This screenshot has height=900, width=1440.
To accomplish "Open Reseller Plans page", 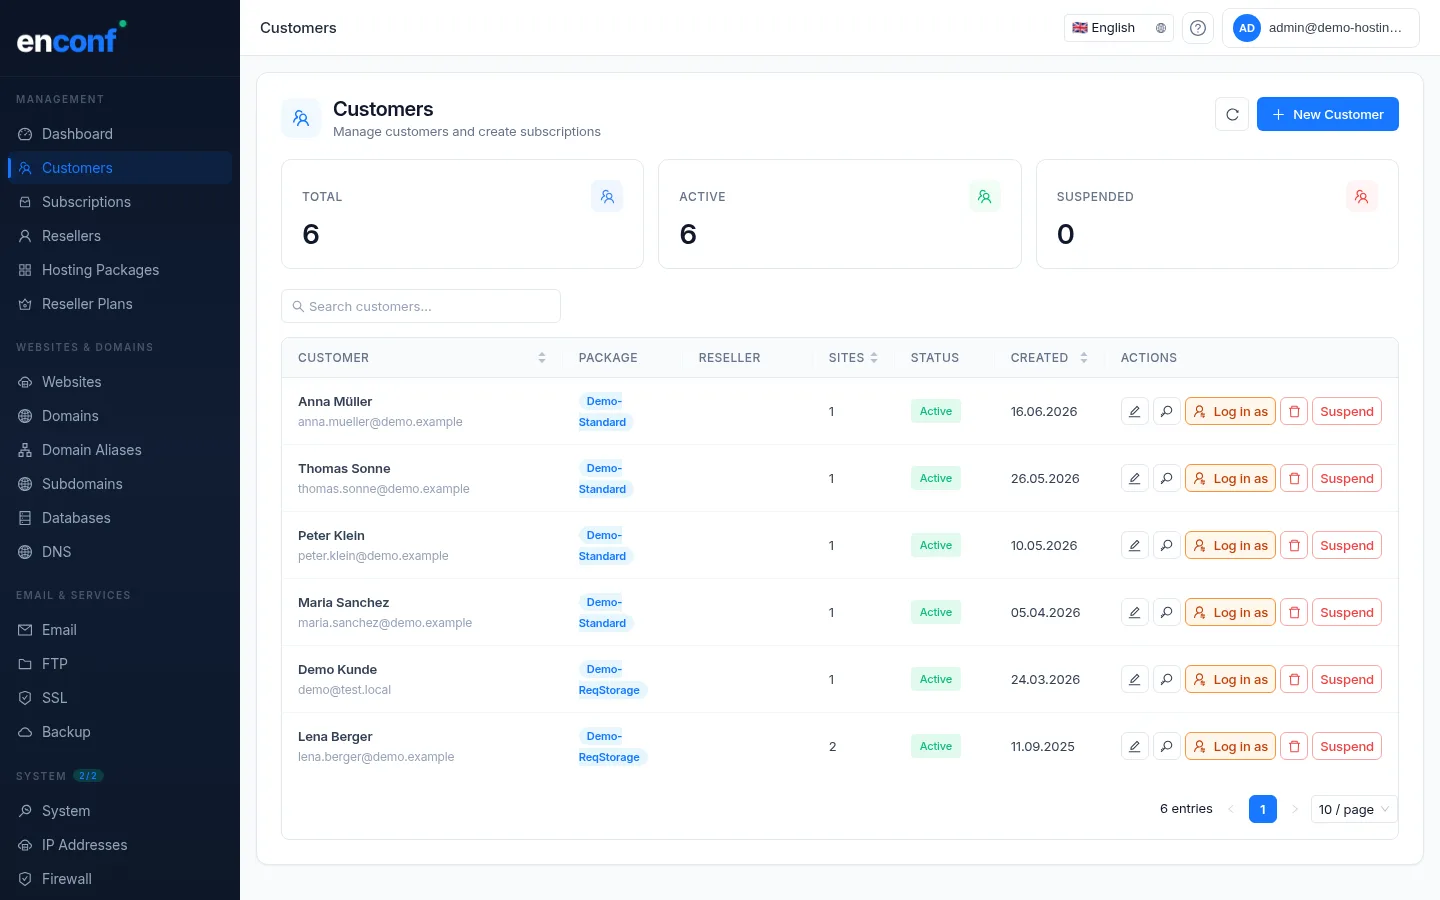I will (x=120, y=304).
